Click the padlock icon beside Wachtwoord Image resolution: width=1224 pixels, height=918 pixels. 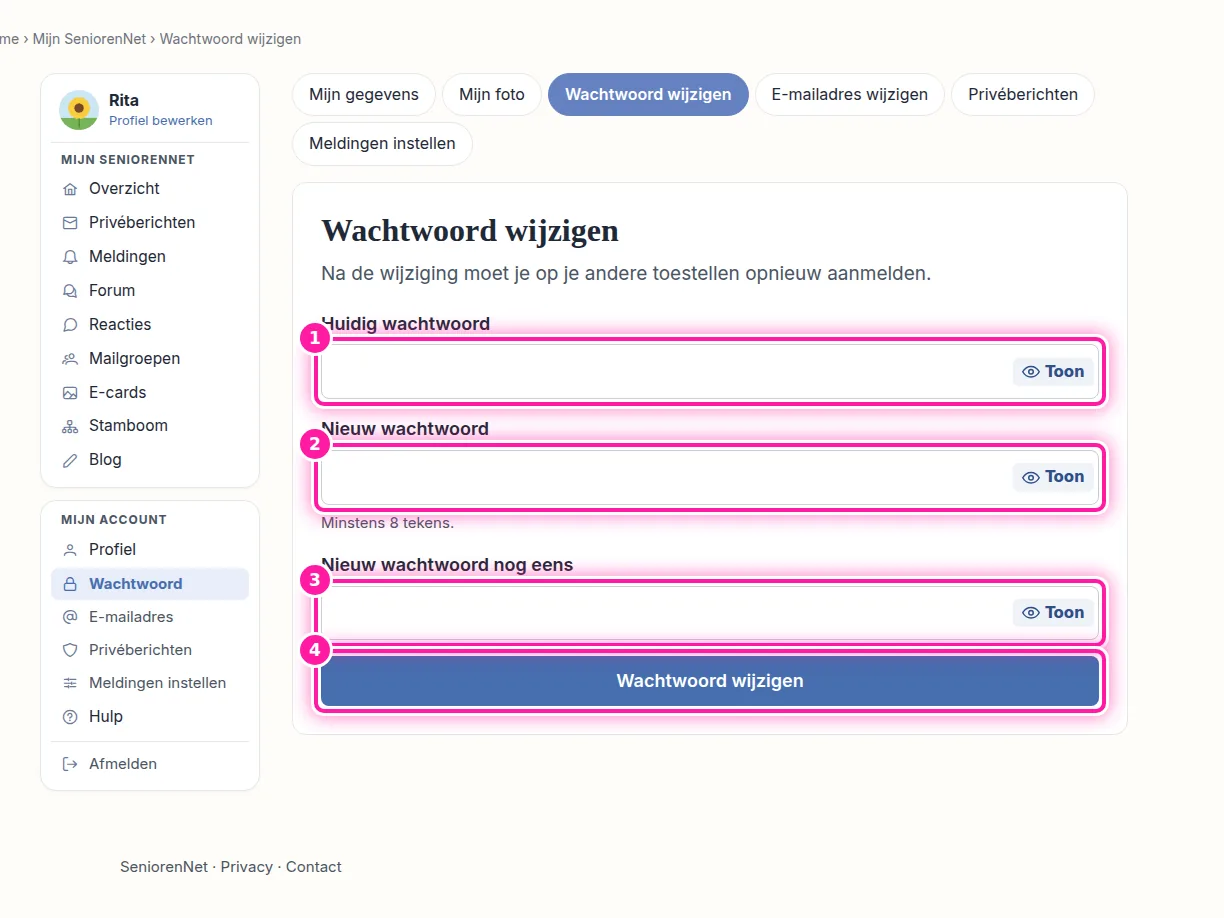pos(70,584)
